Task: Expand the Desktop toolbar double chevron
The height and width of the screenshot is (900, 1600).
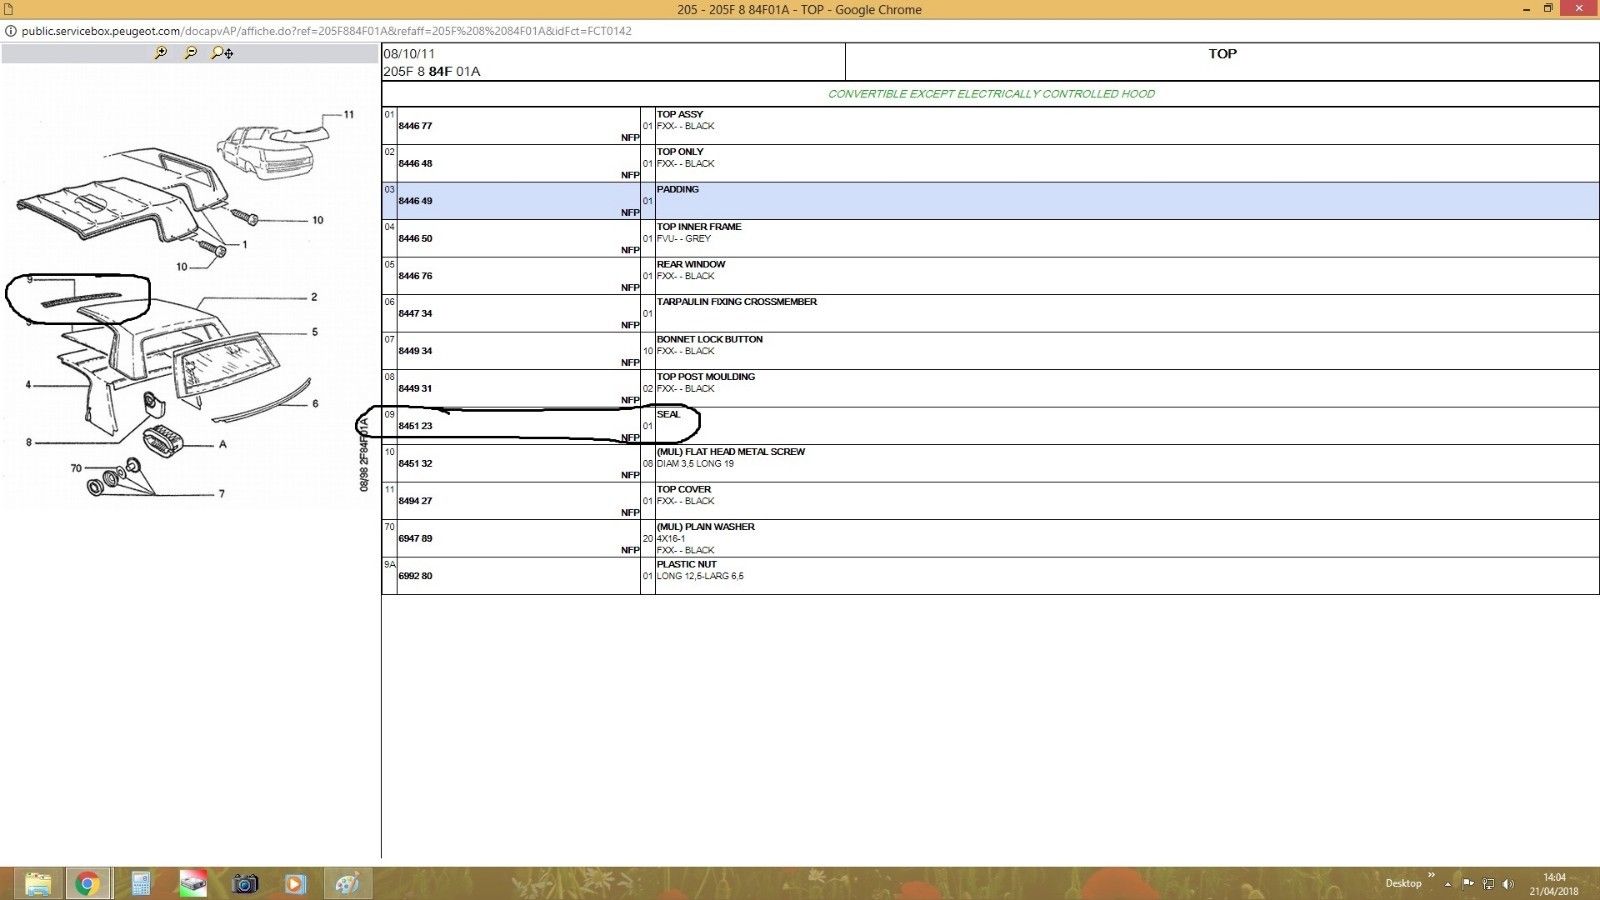Action: [1431, 876]
